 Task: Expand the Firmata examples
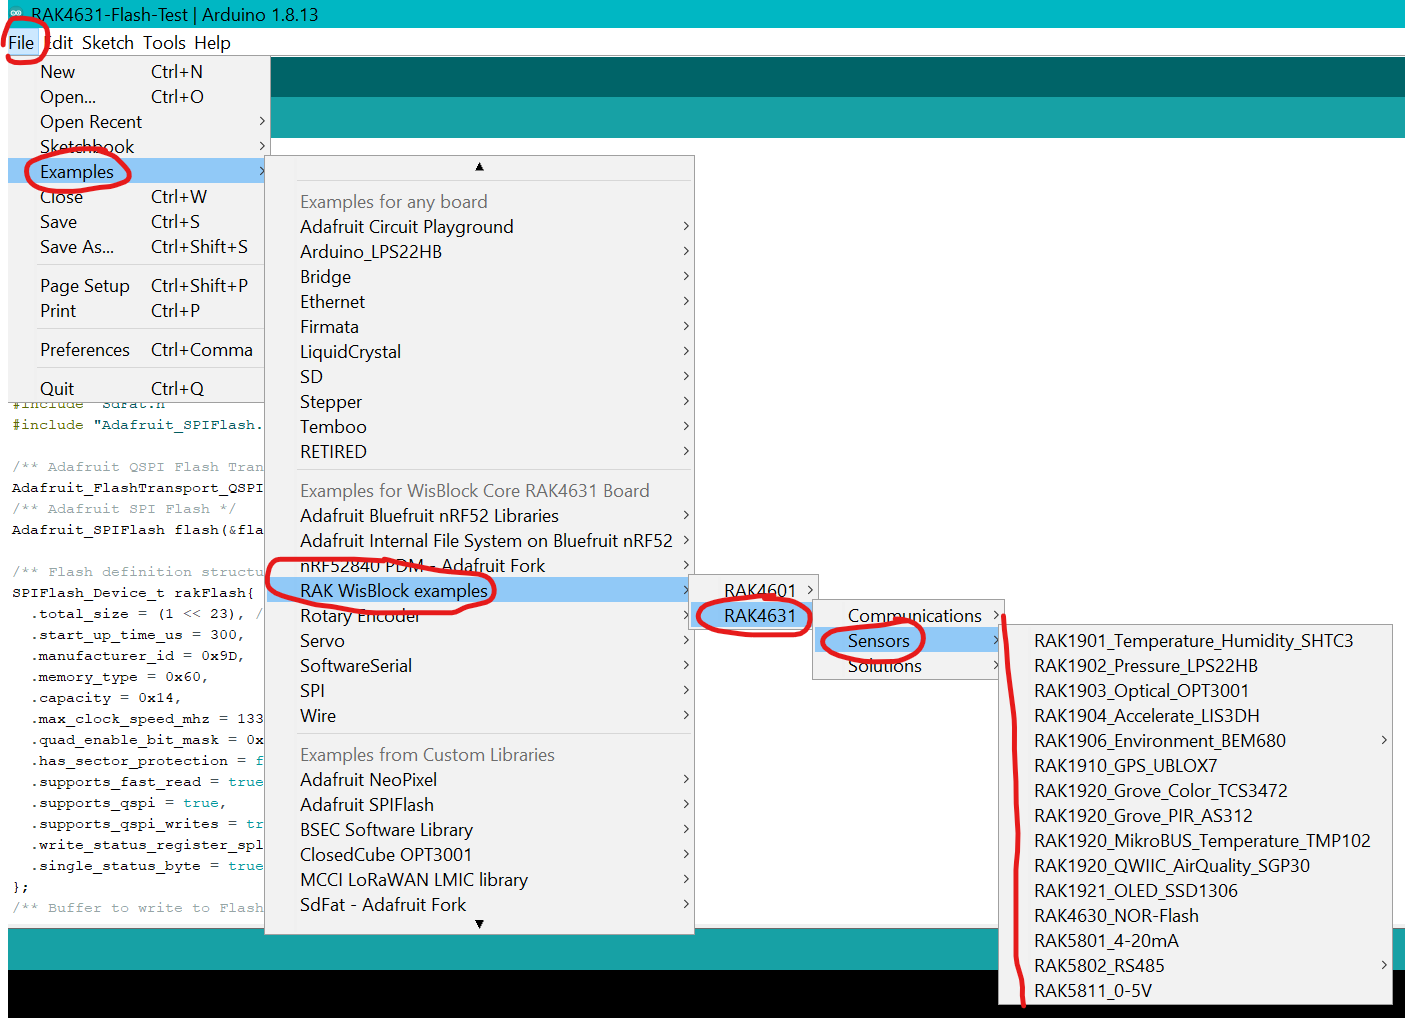[x=480, y=327]
